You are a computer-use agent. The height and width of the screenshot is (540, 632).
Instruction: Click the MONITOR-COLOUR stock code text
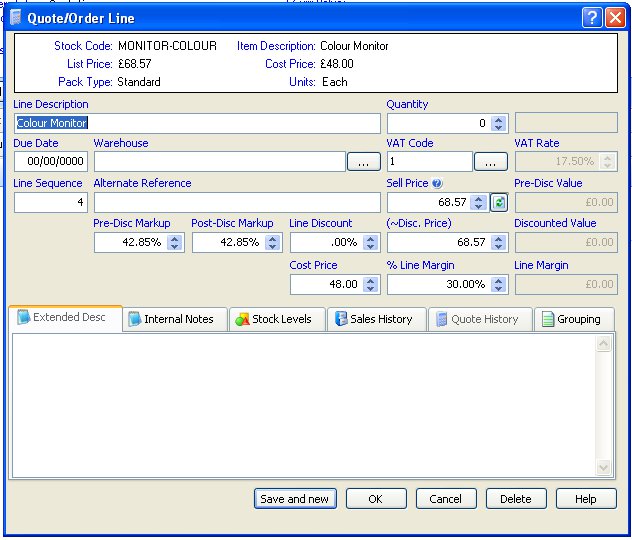click(167, 46)
